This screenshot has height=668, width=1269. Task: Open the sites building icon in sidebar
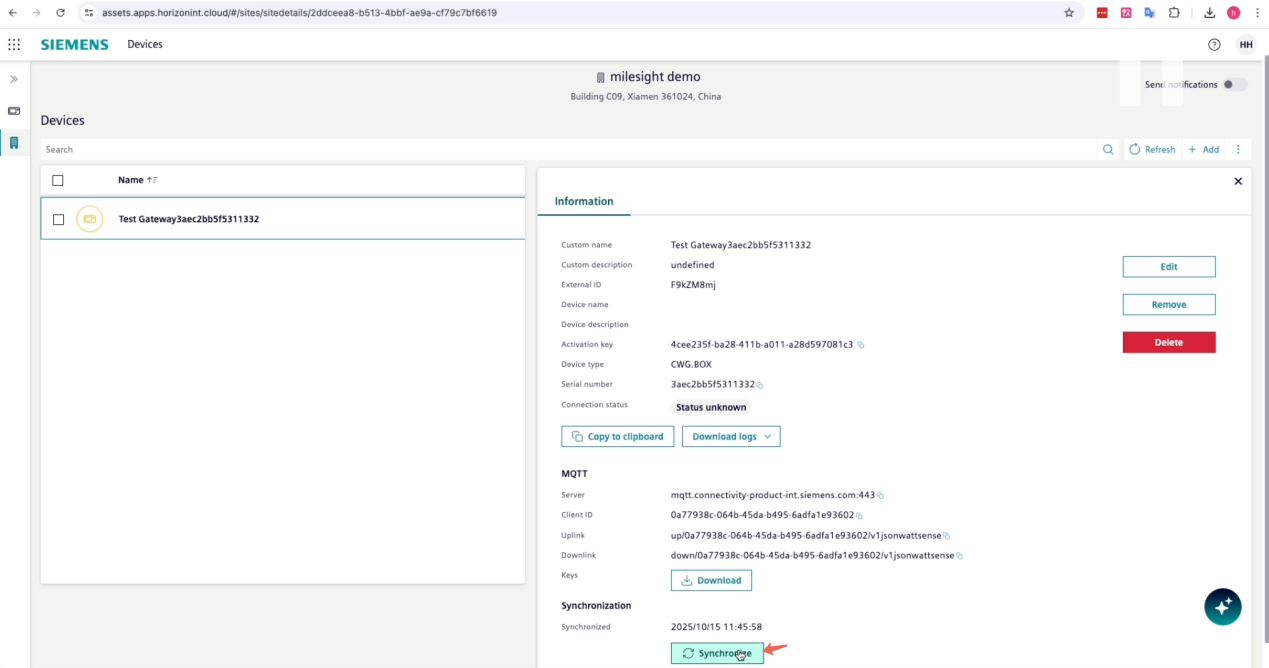point(14,143)
